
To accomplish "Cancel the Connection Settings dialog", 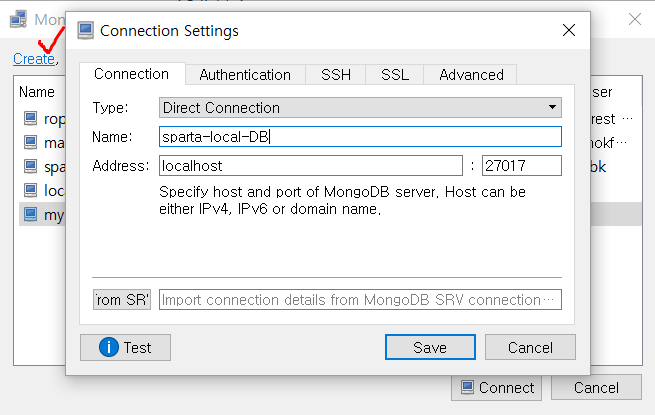I will pos(530,347).
